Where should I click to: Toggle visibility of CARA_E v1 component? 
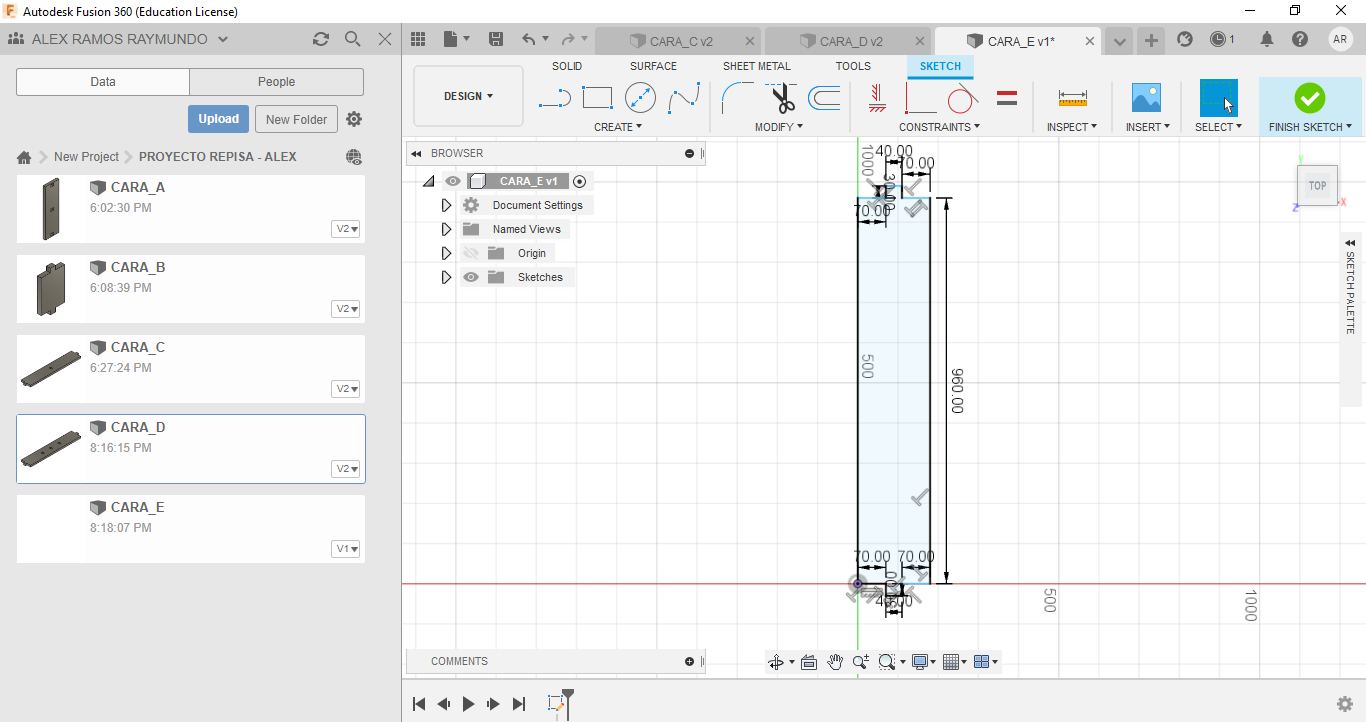453,181
